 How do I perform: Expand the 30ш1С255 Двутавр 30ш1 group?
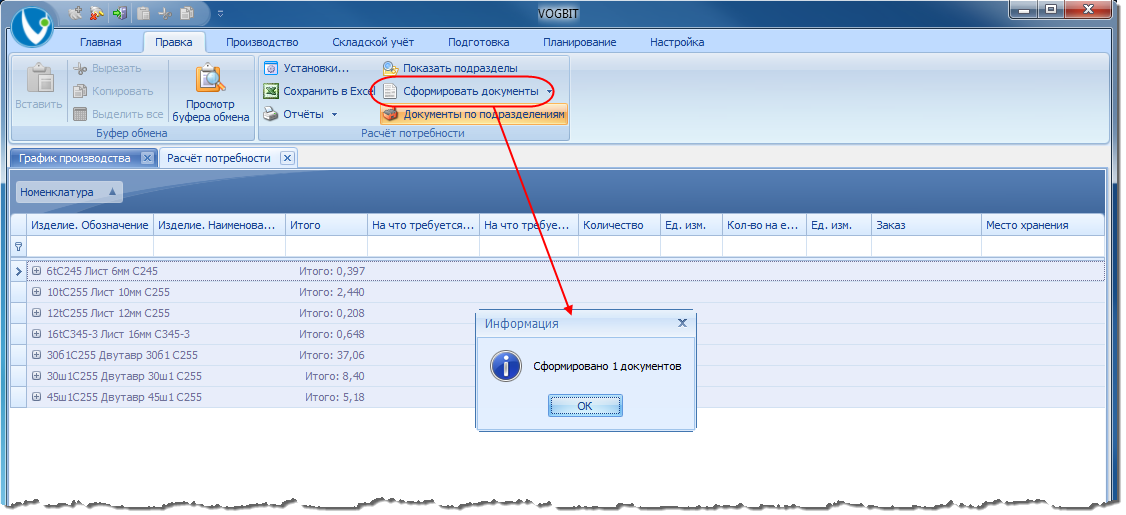pos(37,376)
